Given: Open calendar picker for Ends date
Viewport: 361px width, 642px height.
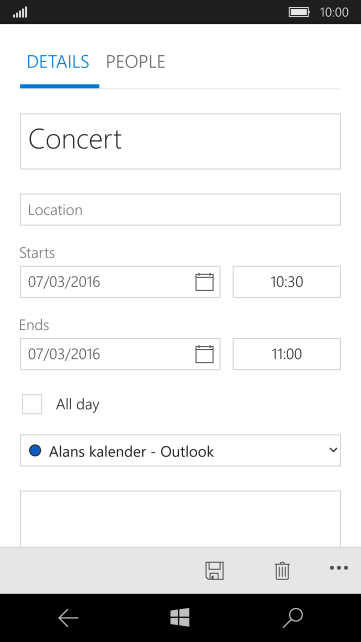Looking at the screenshot, I should (x=204, y=354).
